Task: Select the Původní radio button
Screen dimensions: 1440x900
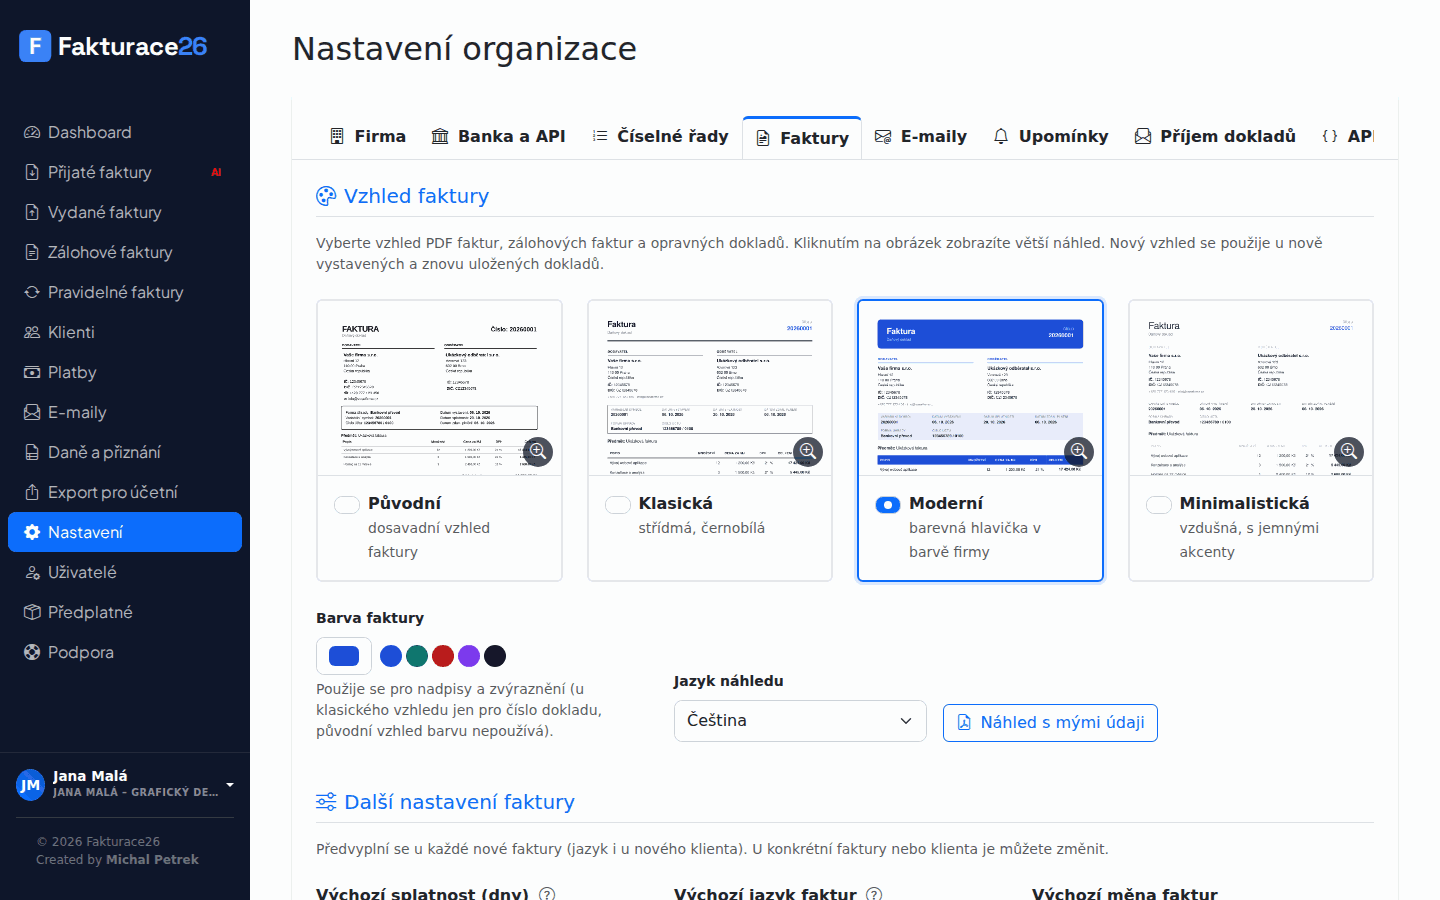Action: point(347,505)
